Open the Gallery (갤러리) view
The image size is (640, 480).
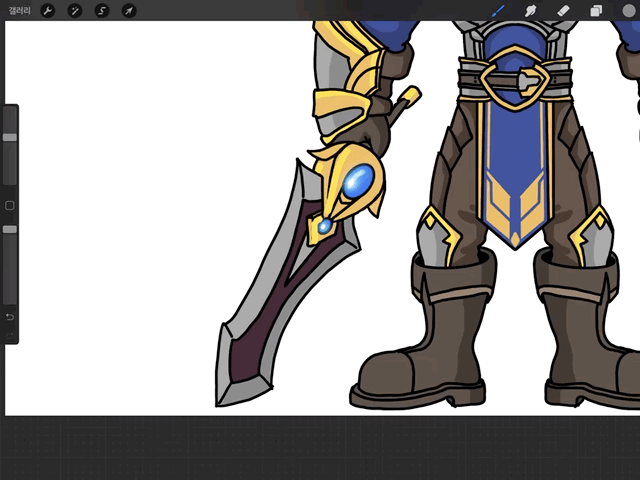pyautogui.click(x=20, y=11)
